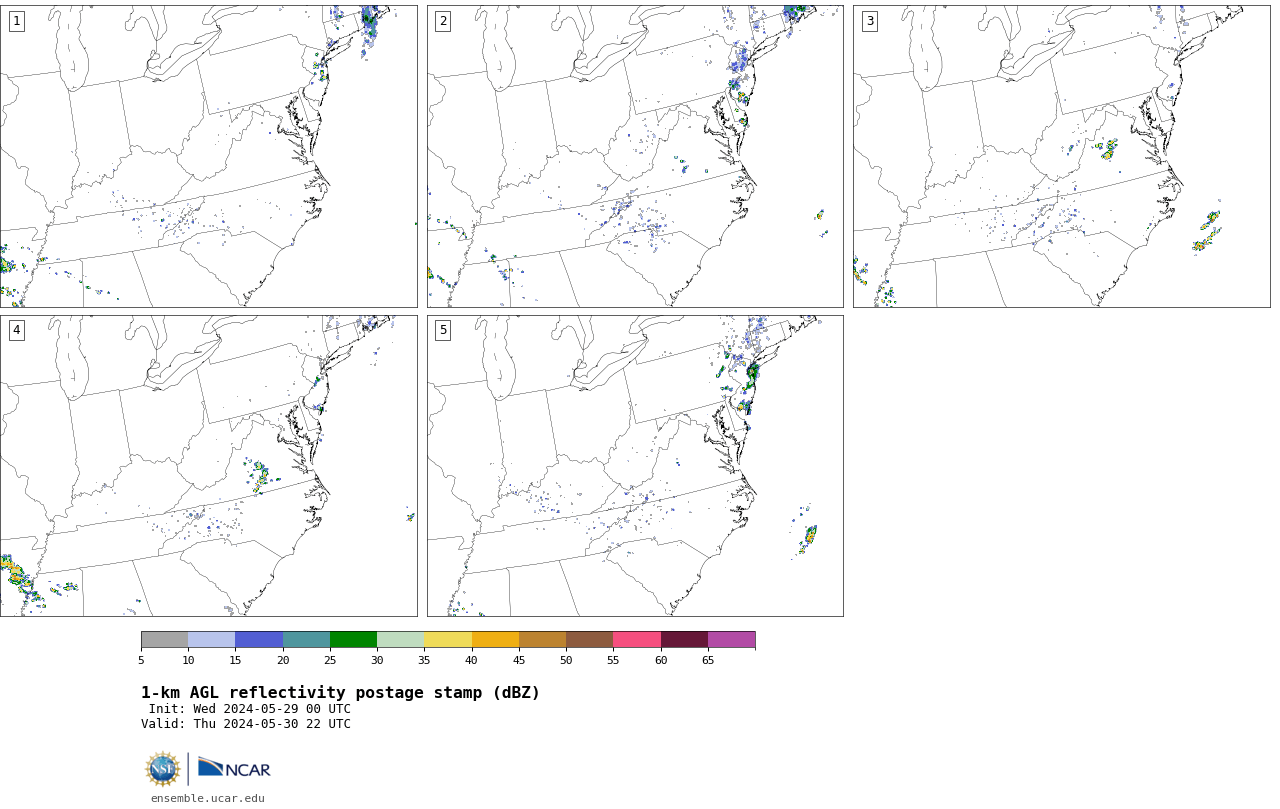The height and width of the screenshot is (809, 1280).
Task: Click the blue 15-20 dBZ swatch
Action: (259, 640)
